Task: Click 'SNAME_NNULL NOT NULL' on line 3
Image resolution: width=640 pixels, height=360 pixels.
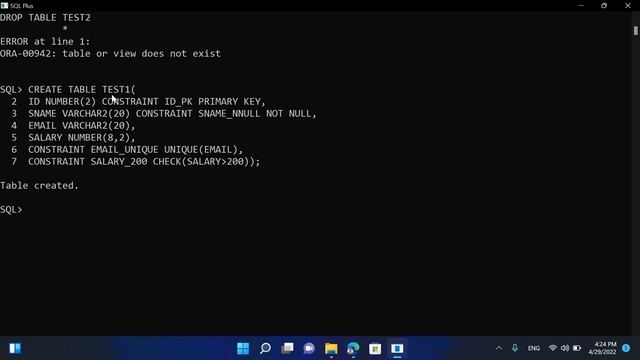Action: pyautogui.click(x=254, y=113)
